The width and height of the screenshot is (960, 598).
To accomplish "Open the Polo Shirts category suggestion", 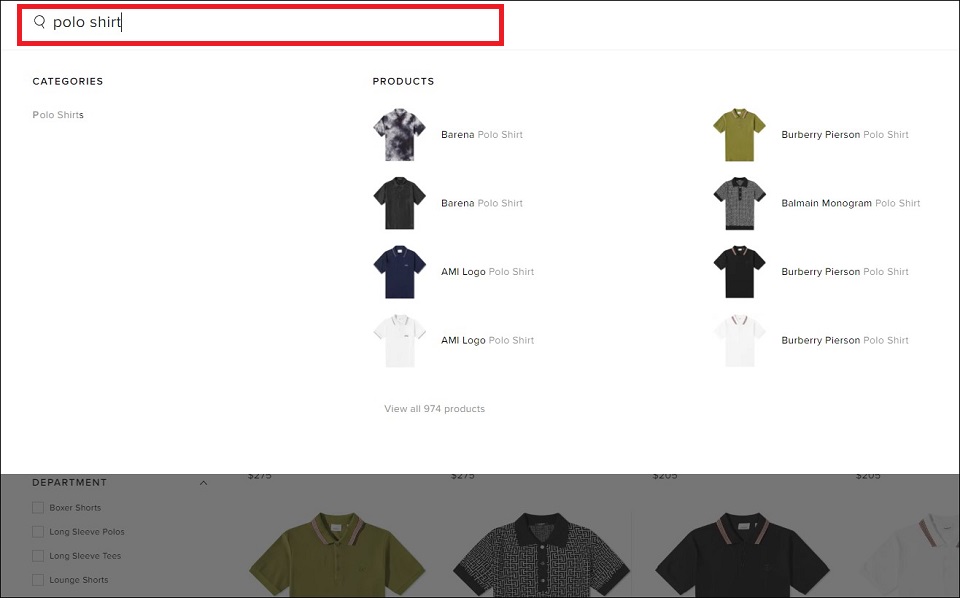I will 58,115.
